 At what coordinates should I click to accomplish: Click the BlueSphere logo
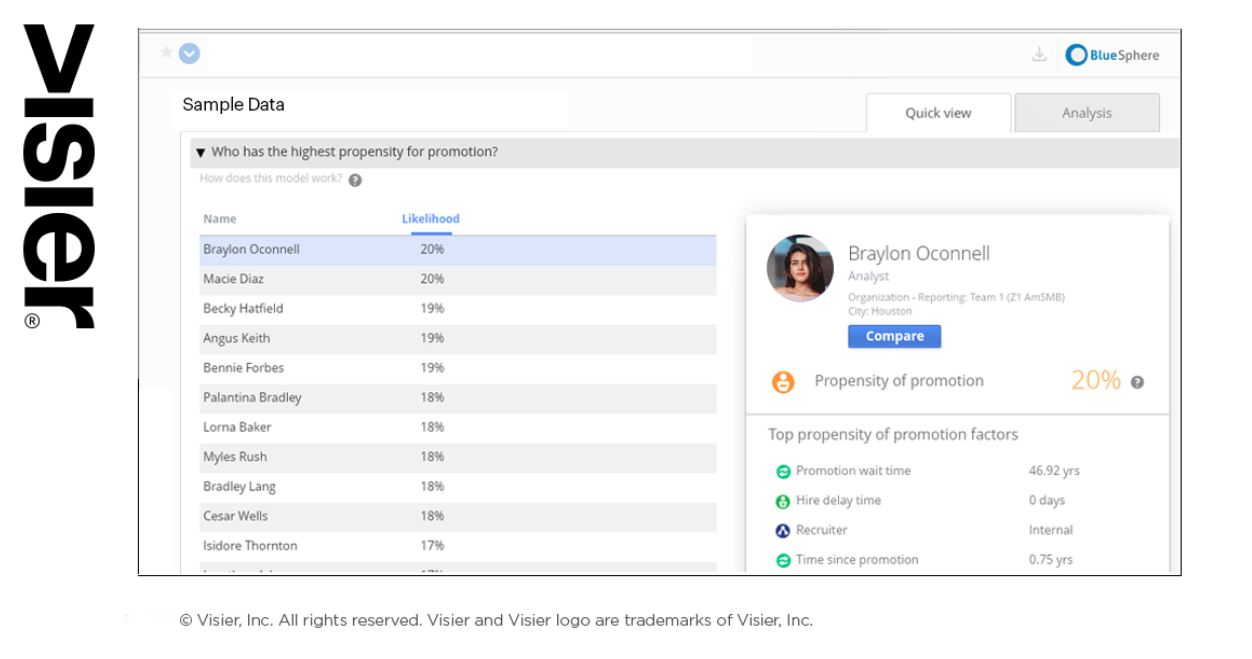tap(1112, 55)
